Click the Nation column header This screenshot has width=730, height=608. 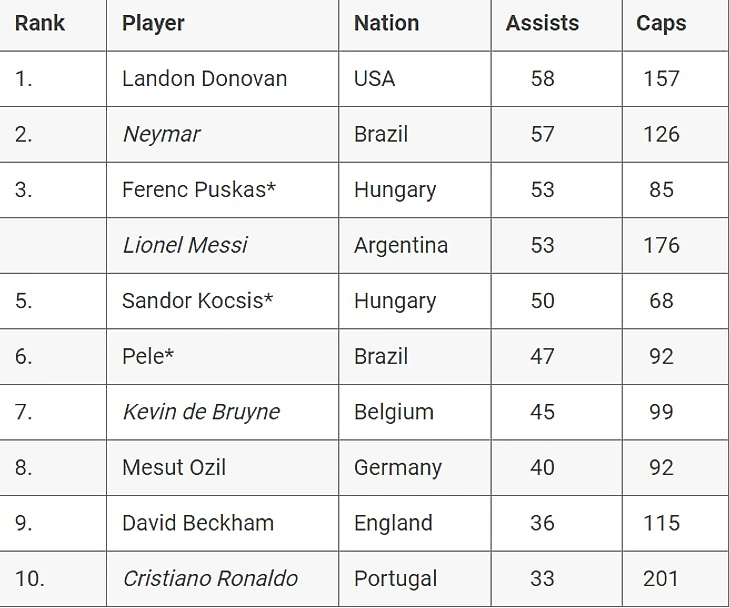pyautogui.click(x=386, y=23)
